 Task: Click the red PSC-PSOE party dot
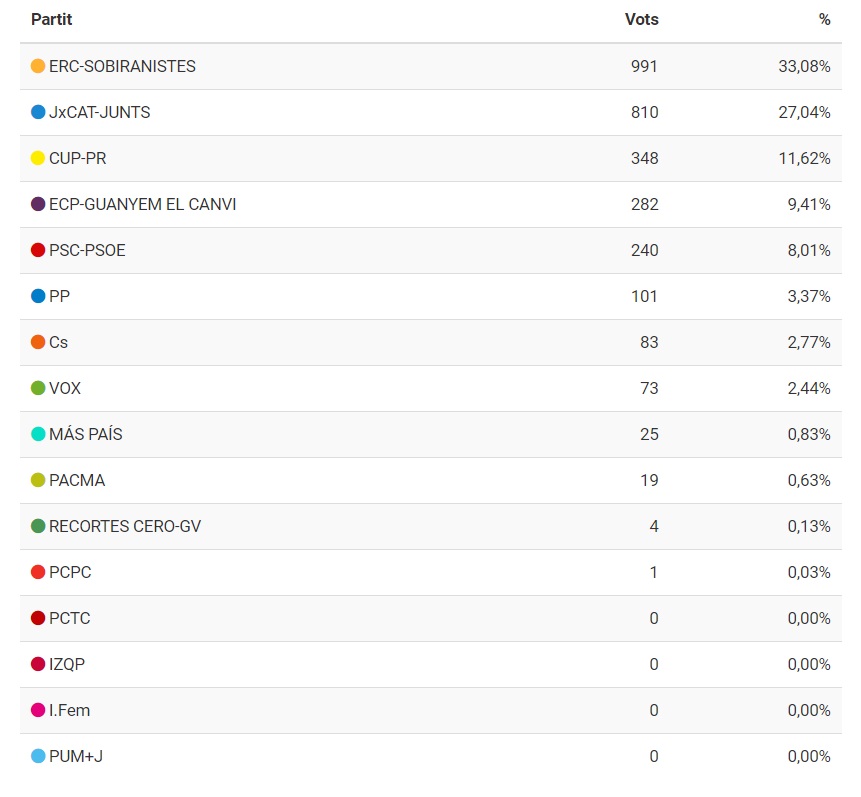coord(38,250)
